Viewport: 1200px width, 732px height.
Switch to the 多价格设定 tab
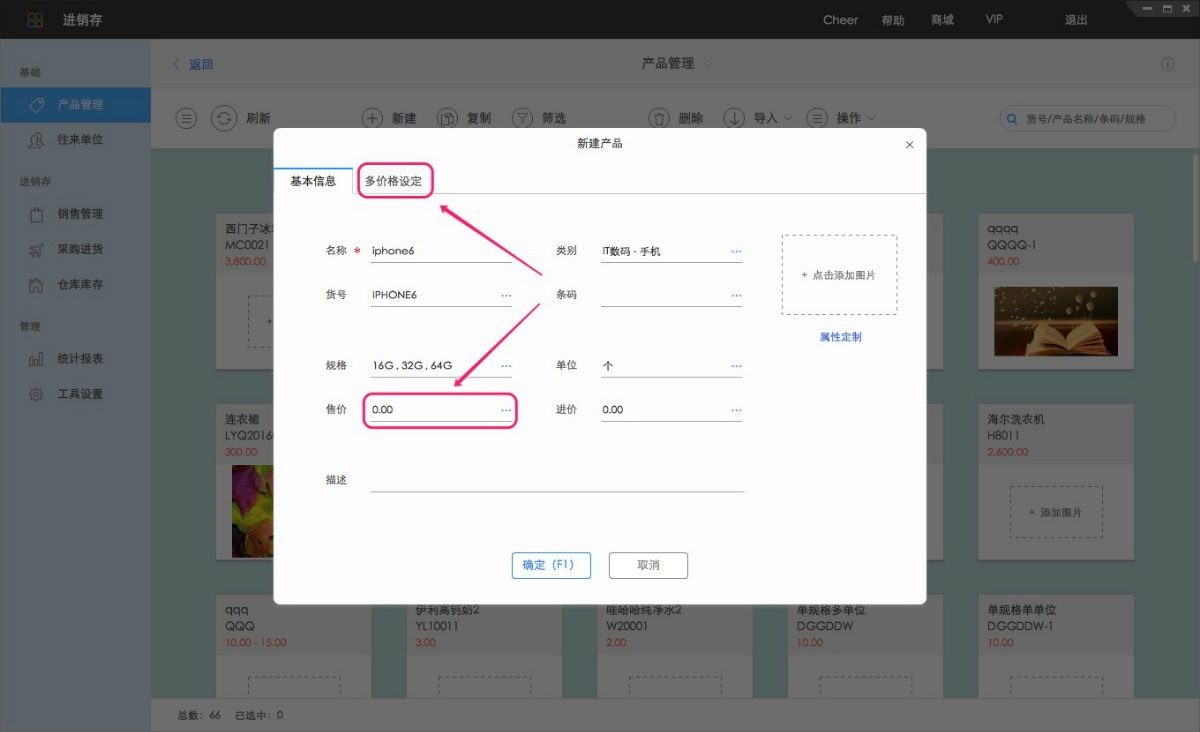(395, 181)
